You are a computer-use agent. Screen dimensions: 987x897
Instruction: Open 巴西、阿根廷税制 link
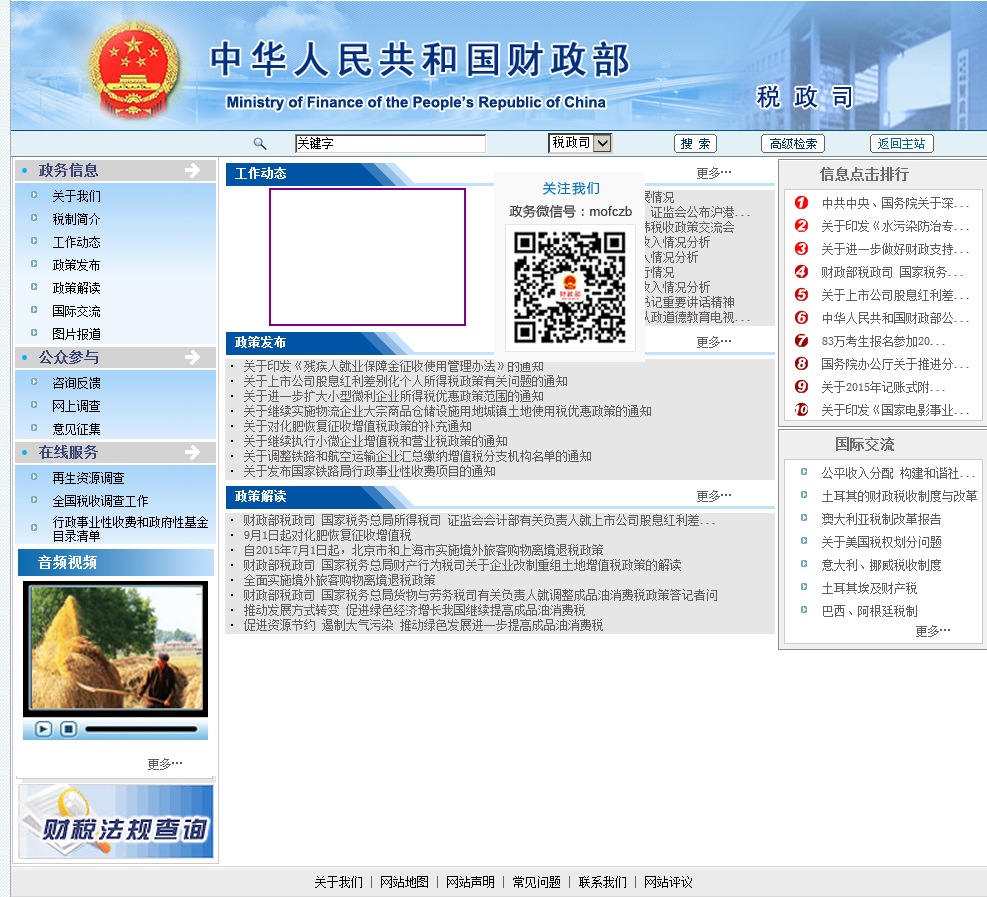point(869,611)
